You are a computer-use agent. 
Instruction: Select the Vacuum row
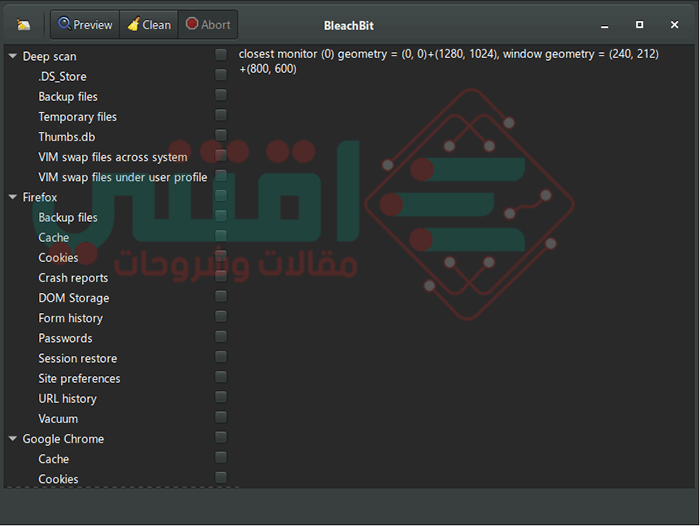(58, 419)
